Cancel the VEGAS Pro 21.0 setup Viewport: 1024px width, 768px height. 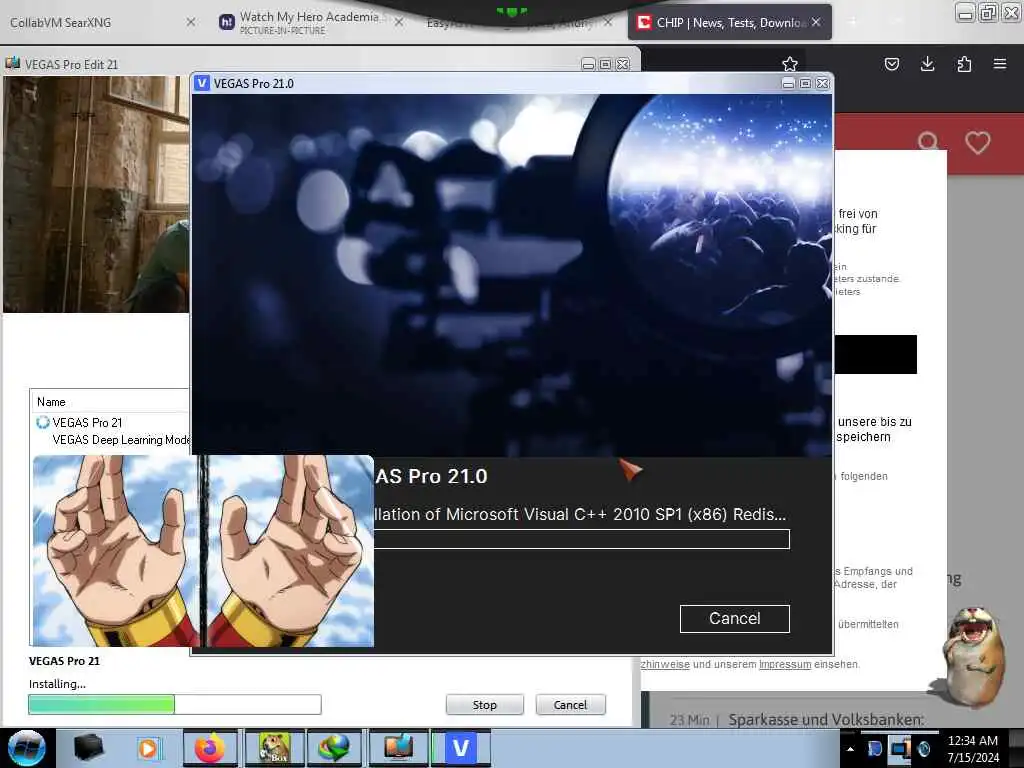tap(734, 618)
